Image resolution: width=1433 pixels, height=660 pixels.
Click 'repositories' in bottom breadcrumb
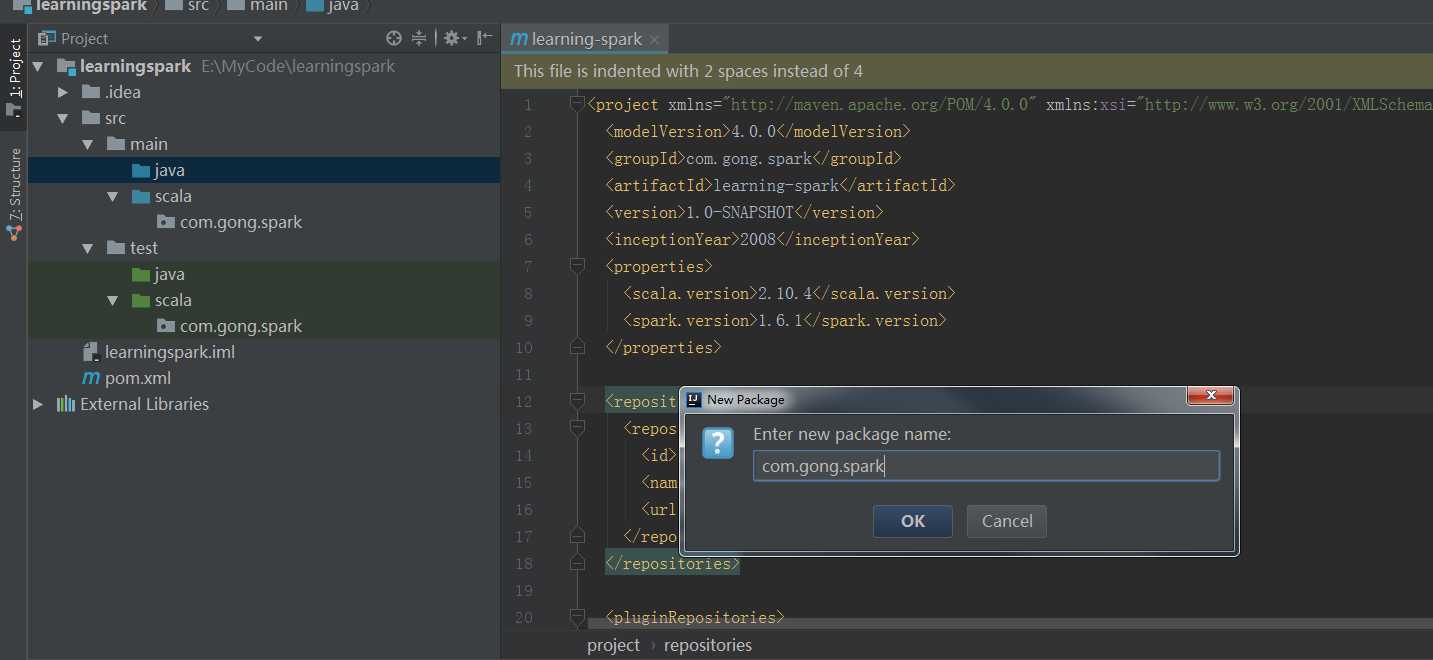(708, 645)
